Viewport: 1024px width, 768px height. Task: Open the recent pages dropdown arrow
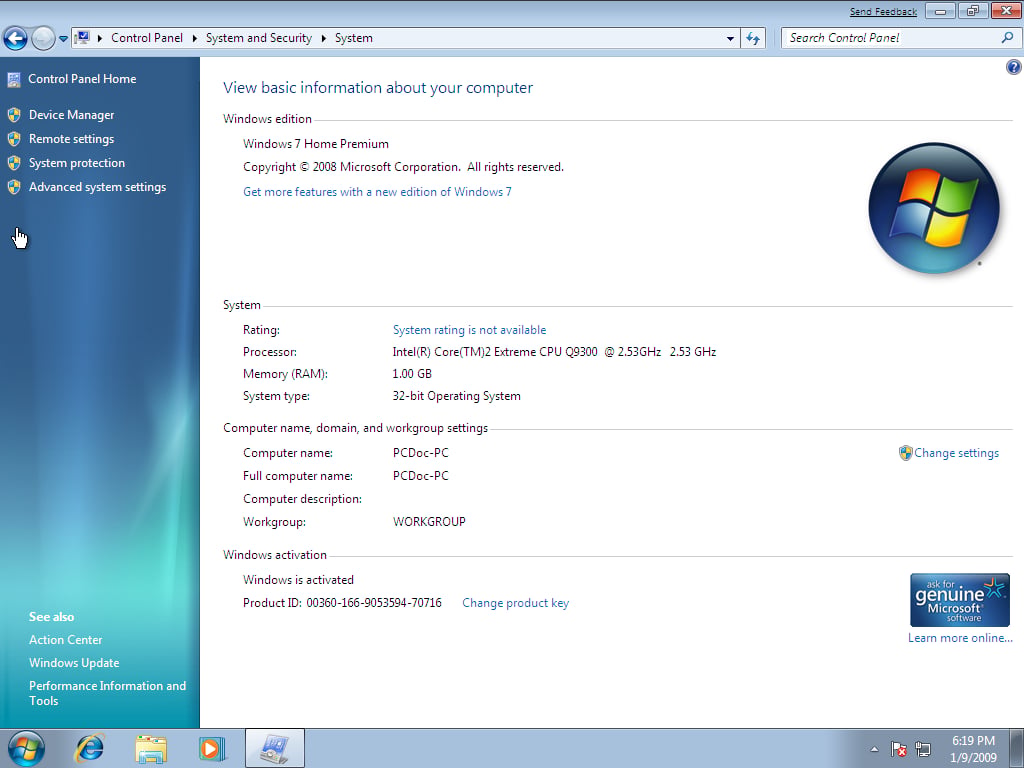63,39
